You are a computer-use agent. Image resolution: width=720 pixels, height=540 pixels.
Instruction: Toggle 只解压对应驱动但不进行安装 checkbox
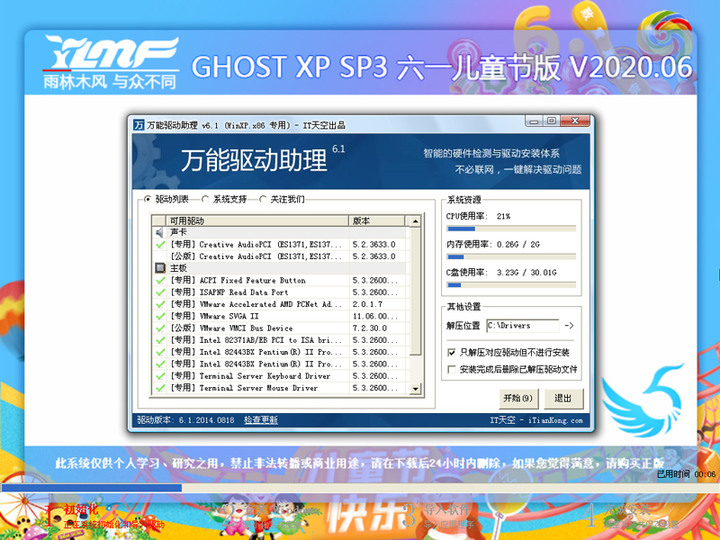coord(451,353)
